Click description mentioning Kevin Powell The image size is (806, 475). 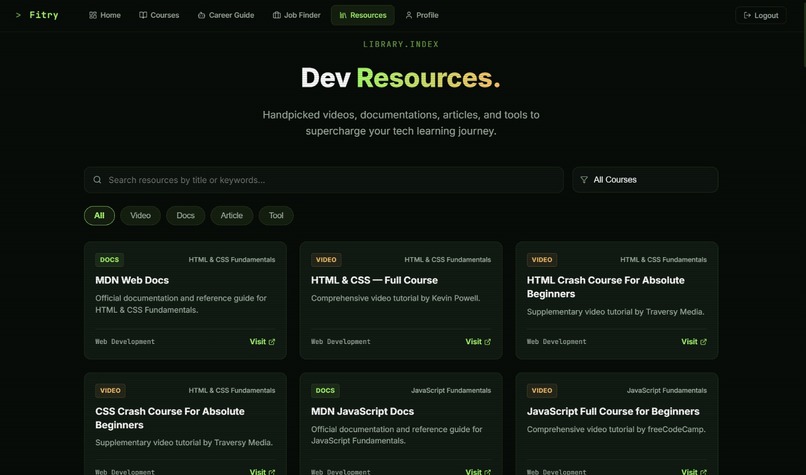pos(396,298)
